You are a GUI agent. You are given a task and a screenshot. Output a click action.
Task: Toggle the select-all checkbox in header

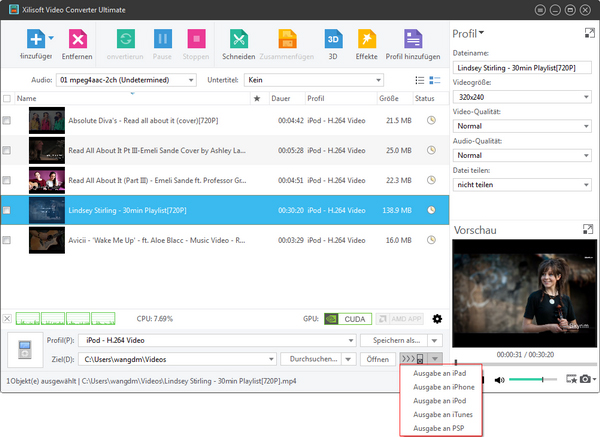(x=7, y=99)
